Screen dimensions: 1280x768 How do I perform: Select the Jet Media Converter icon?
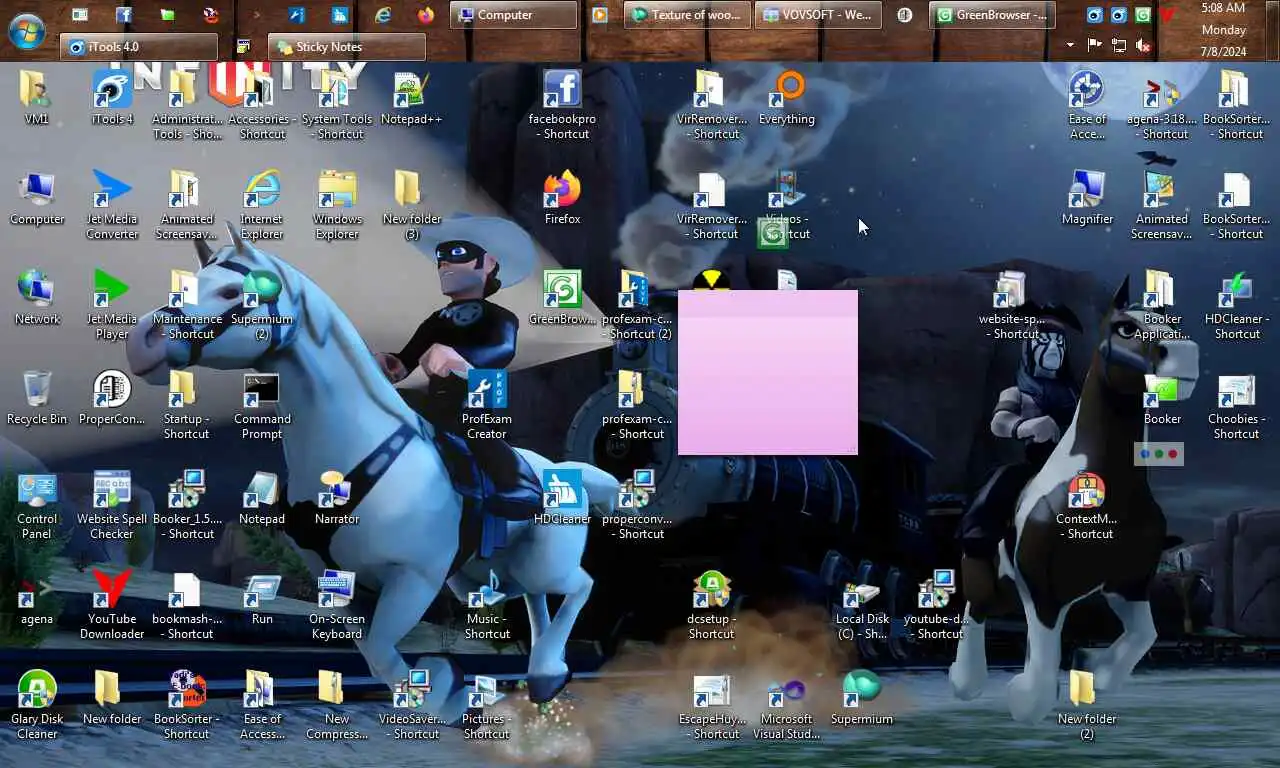pos(112,205)
